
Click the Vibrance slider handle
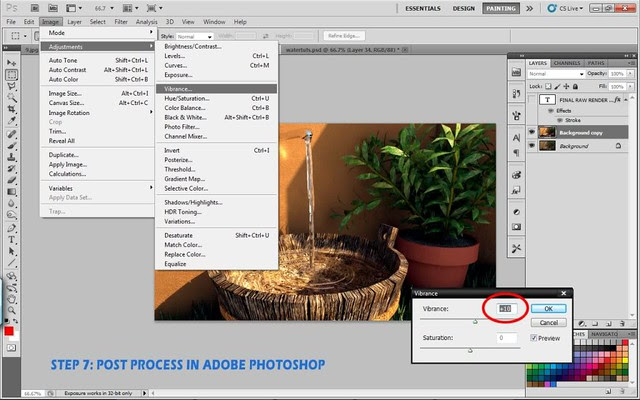[475, 322]
